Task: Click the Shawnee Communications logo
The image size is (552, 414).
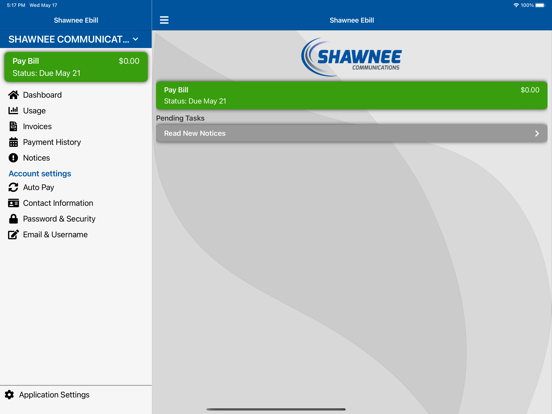Action: 351,57
